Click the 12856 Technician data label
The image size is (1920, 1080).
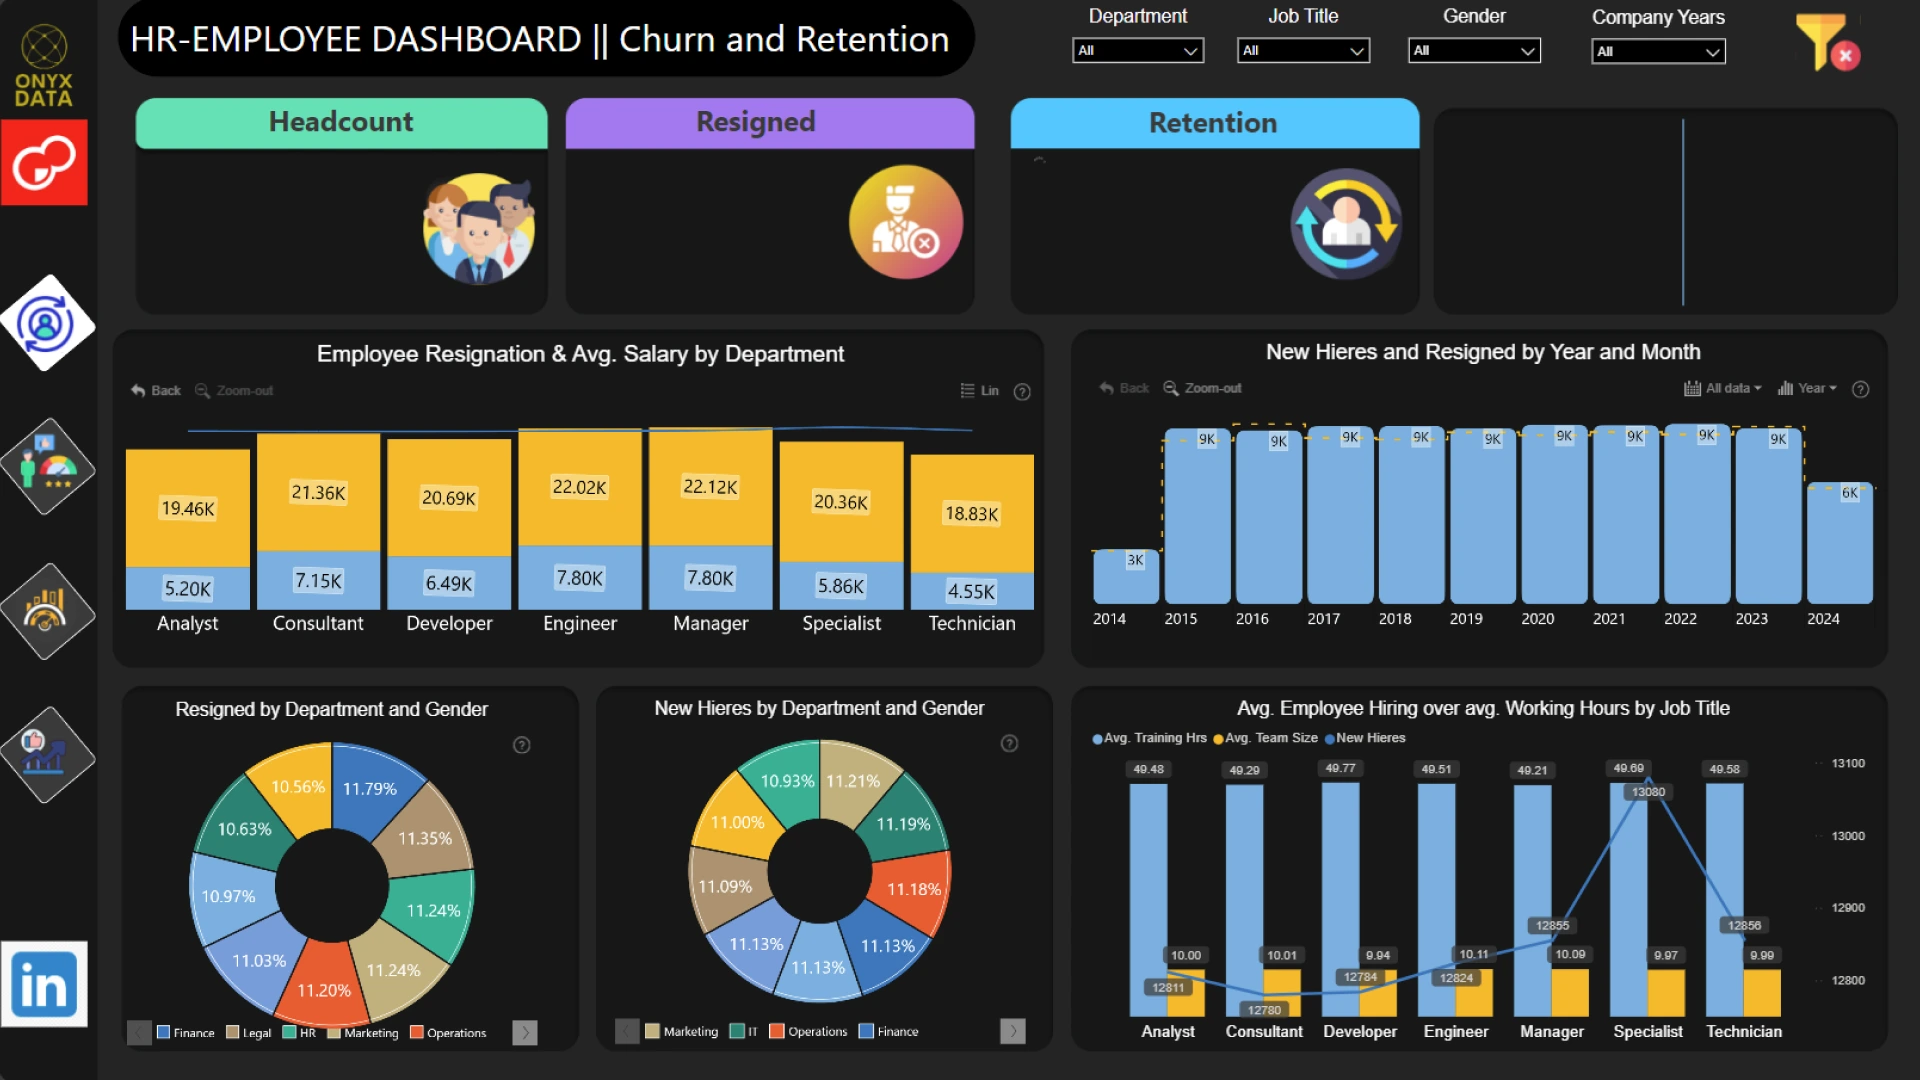point(1744,925)
